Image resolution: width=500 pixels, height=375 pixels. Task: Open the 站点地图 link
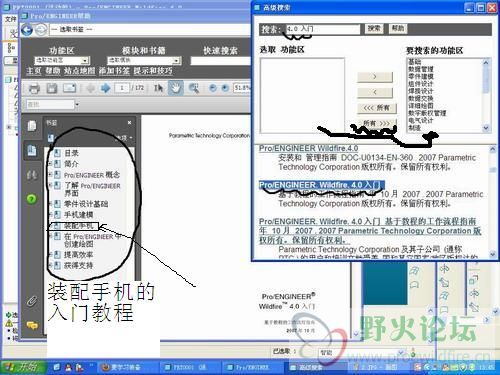tap(79, 71)
